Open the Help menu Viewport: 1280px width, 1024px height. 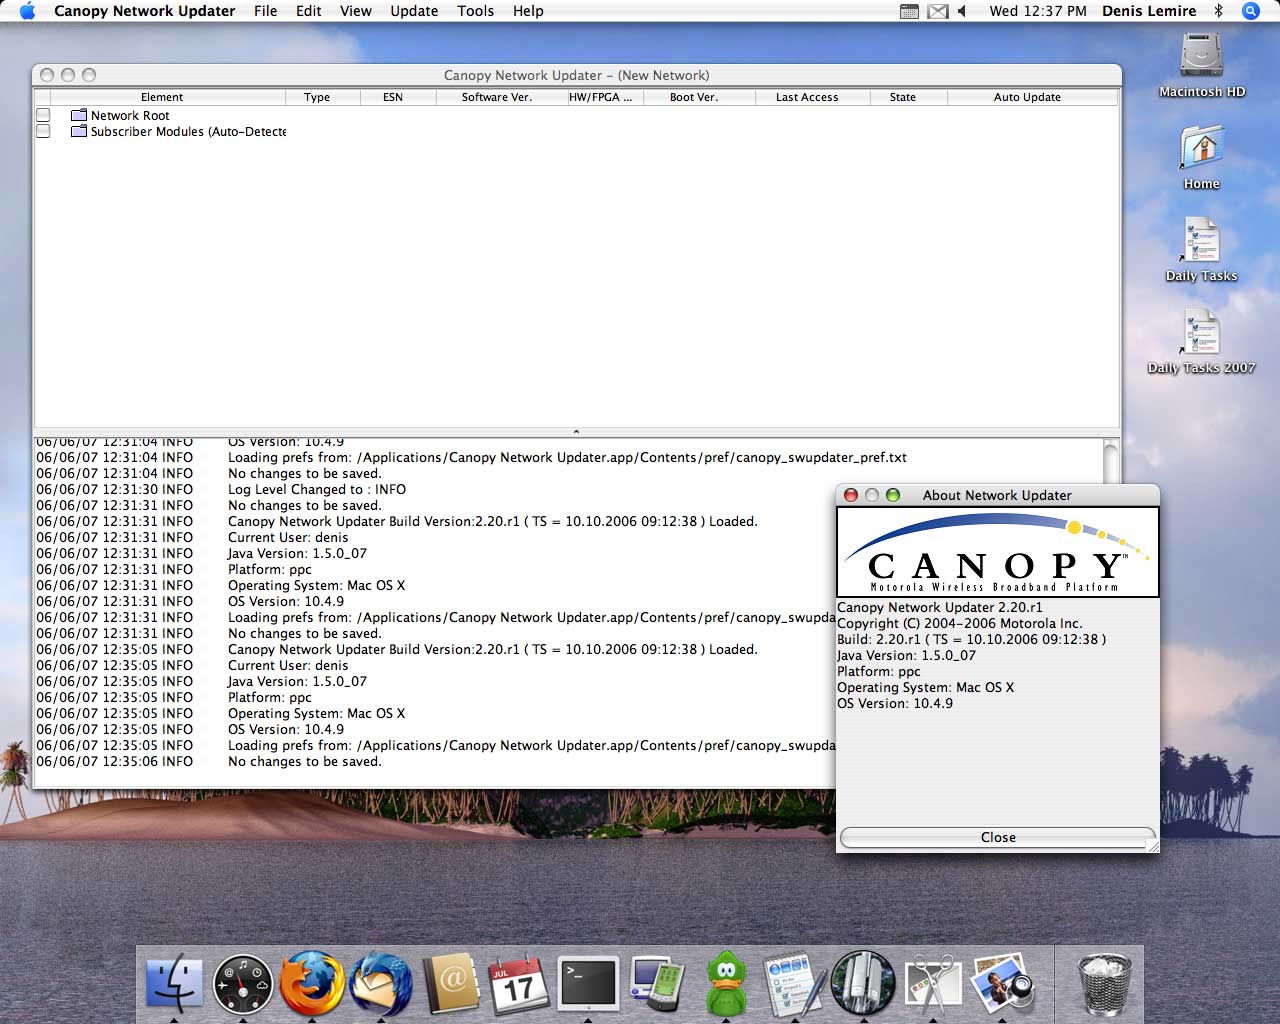(528, 11)
